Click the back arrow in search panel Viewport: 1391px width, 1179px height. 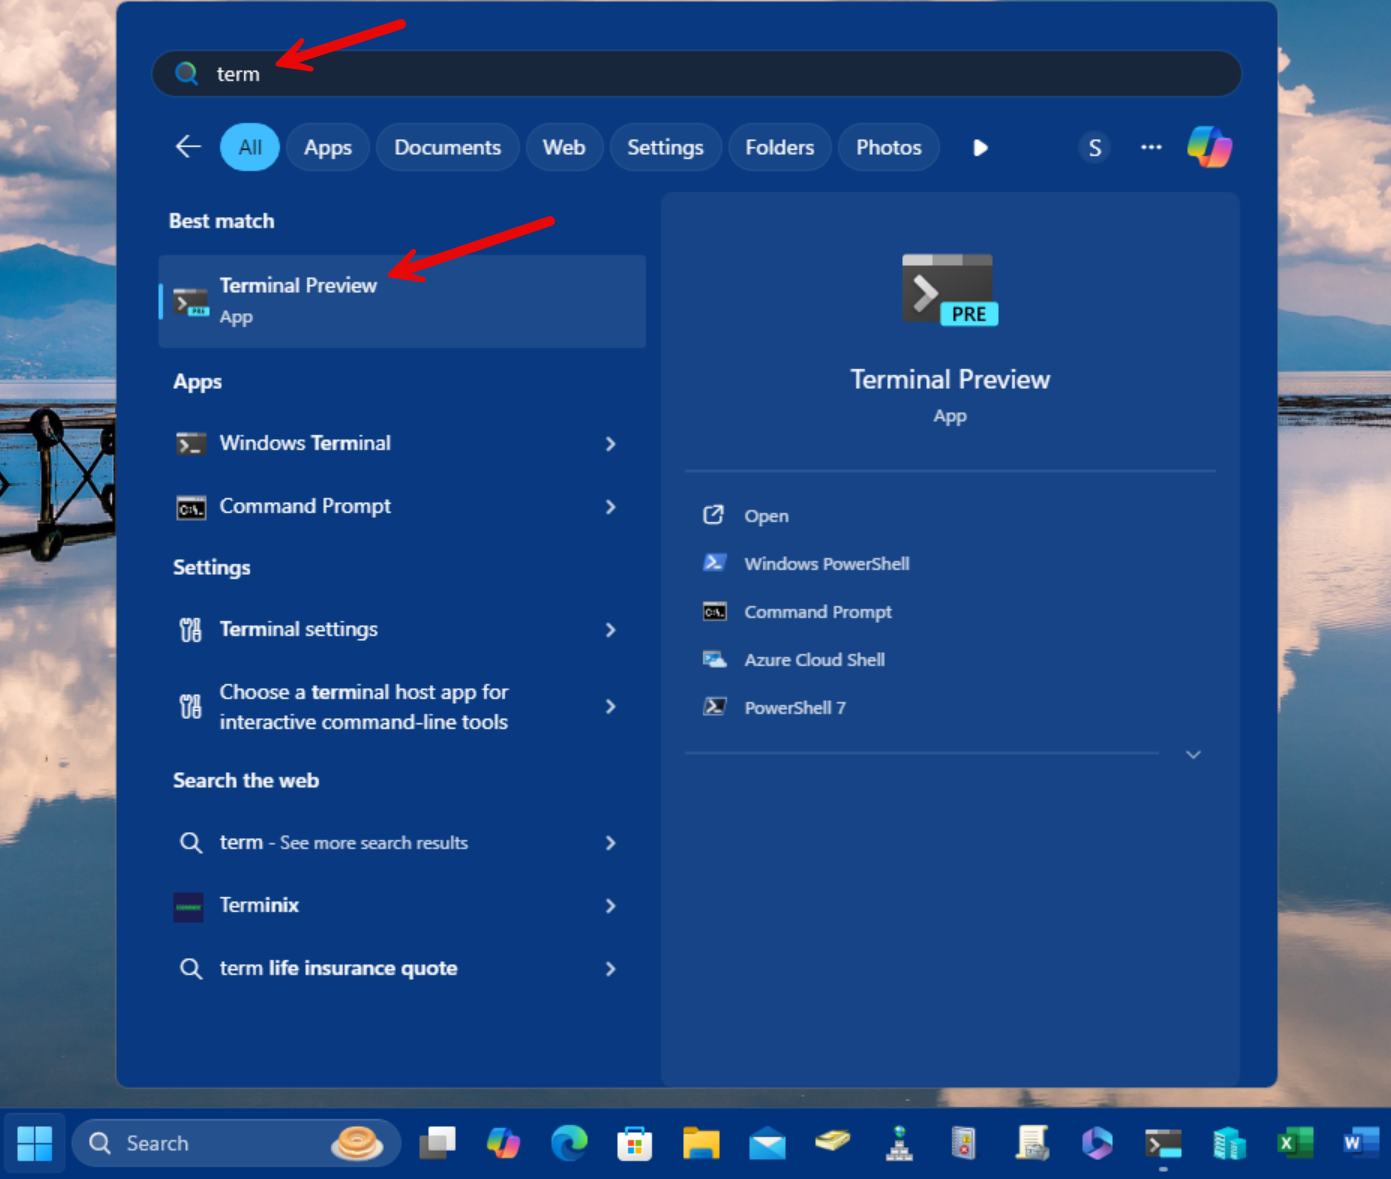pos(188,147)
